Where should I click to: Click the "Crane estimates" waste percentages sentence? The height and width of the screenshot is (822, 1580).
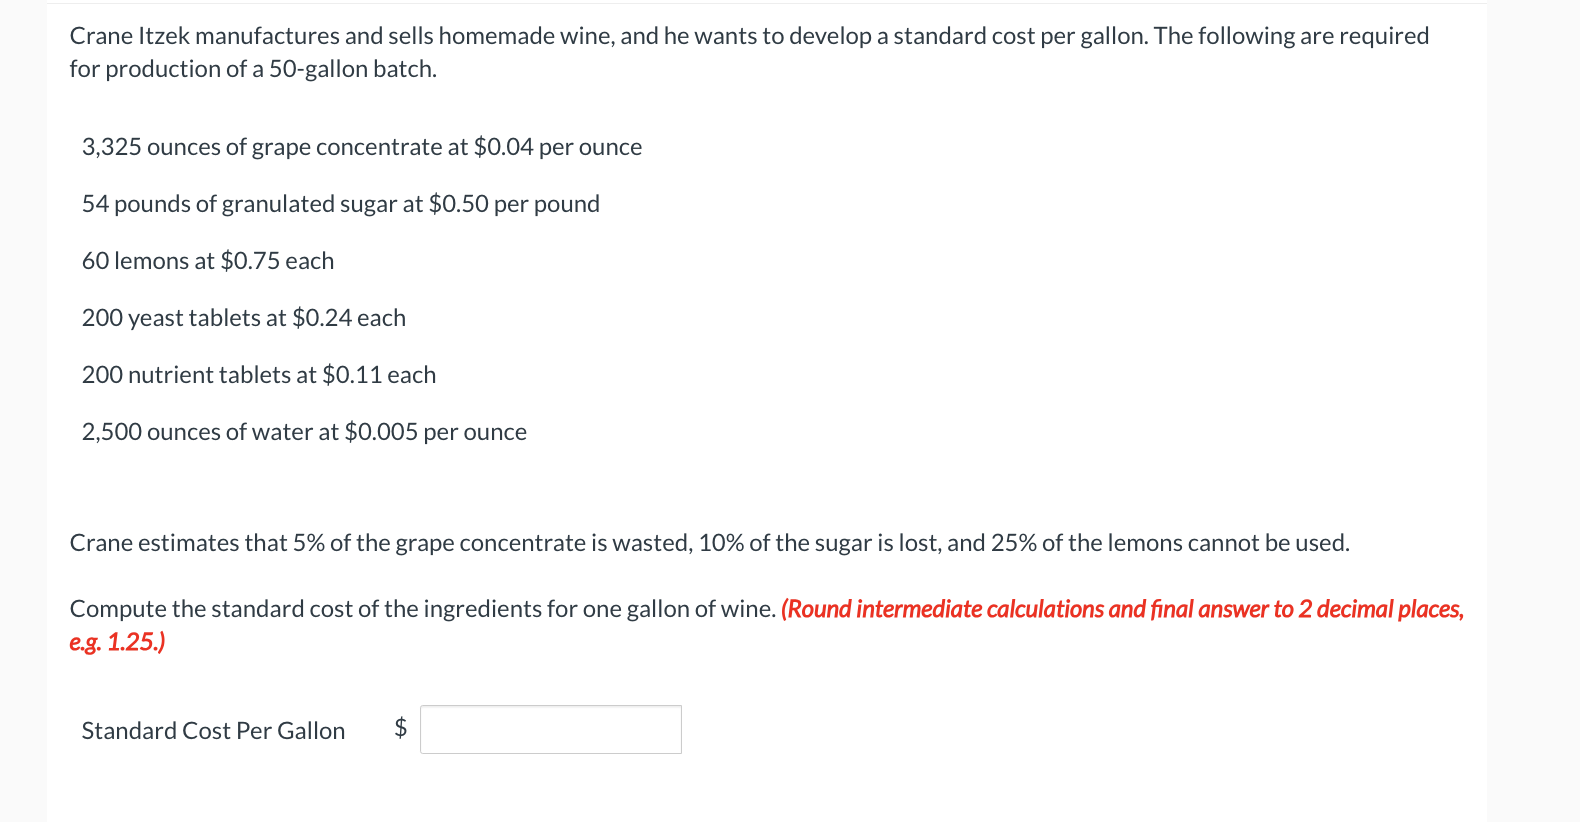(x=709, y=543)
